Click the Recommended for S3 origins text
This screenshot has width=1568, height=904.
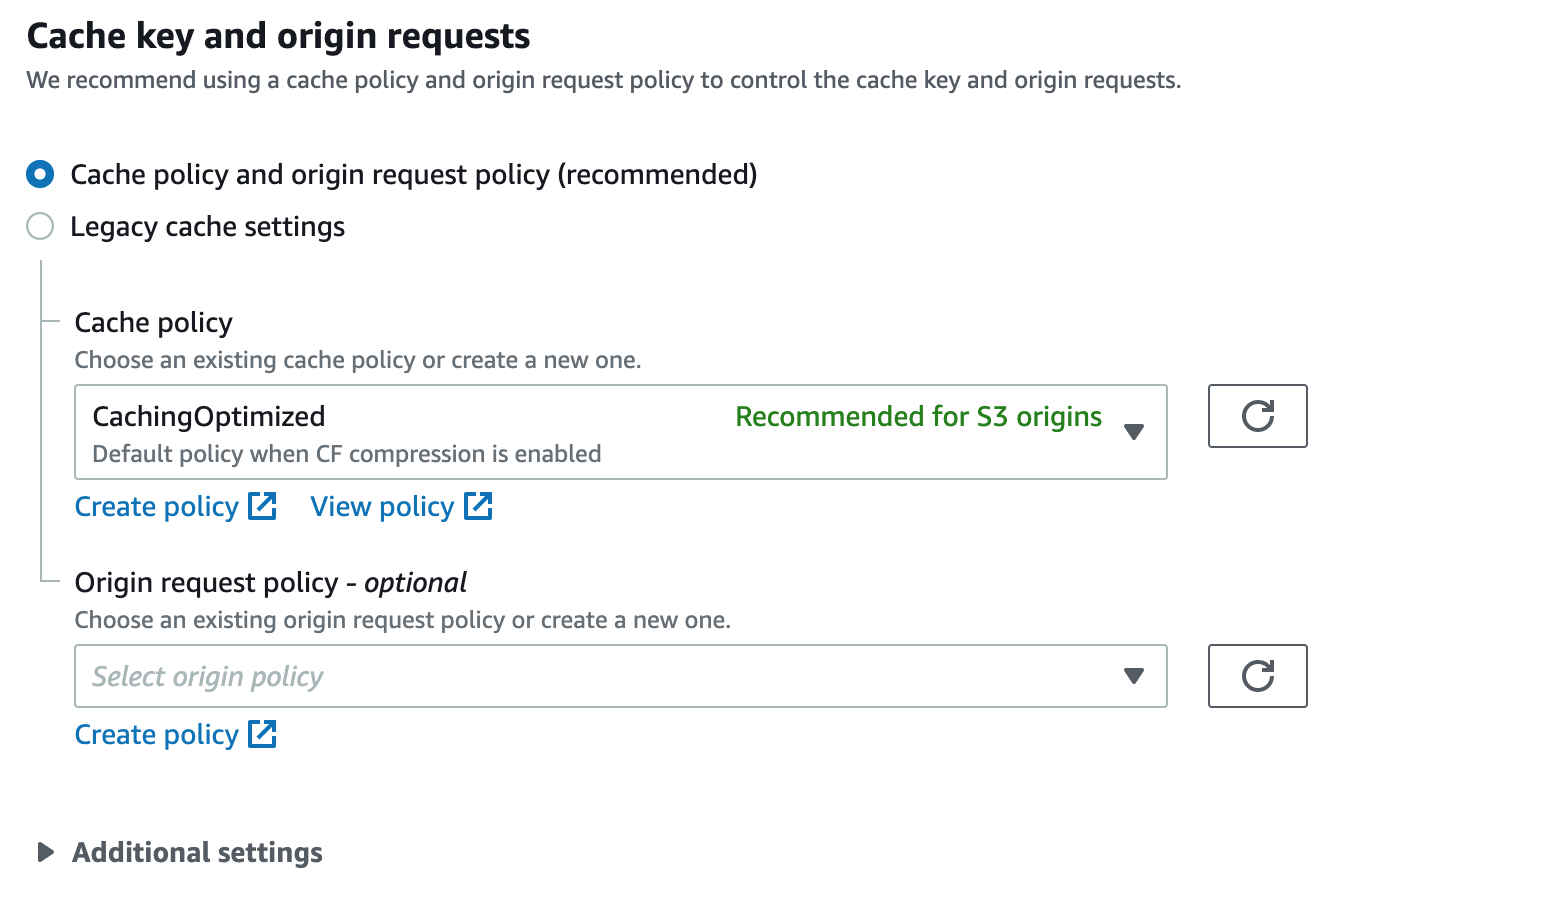pos(918,416)
